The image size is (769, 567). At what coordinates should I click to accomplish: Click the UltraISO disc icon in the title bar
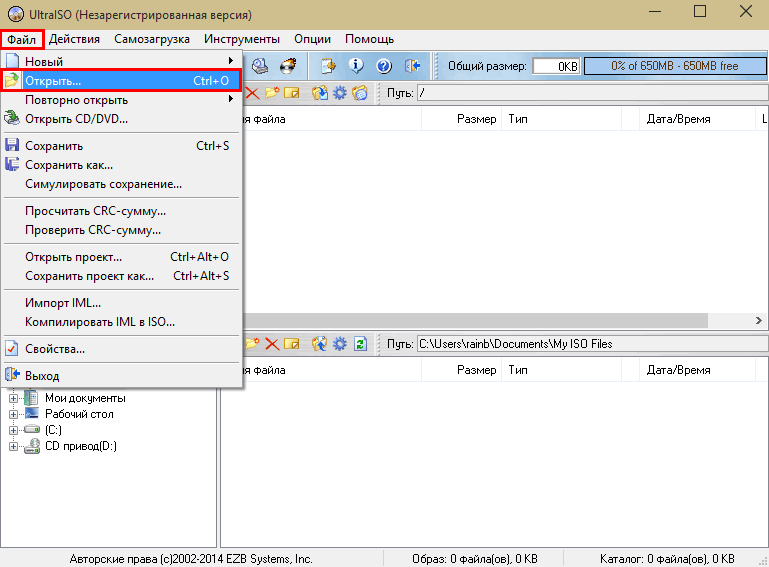coord(16,14)
